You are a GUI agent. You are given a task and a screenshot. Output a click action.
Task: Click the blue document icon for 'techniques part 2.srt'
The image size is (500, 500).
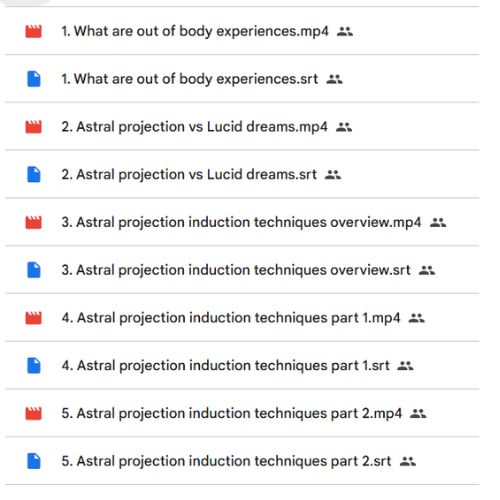click(x=34, y=461)
